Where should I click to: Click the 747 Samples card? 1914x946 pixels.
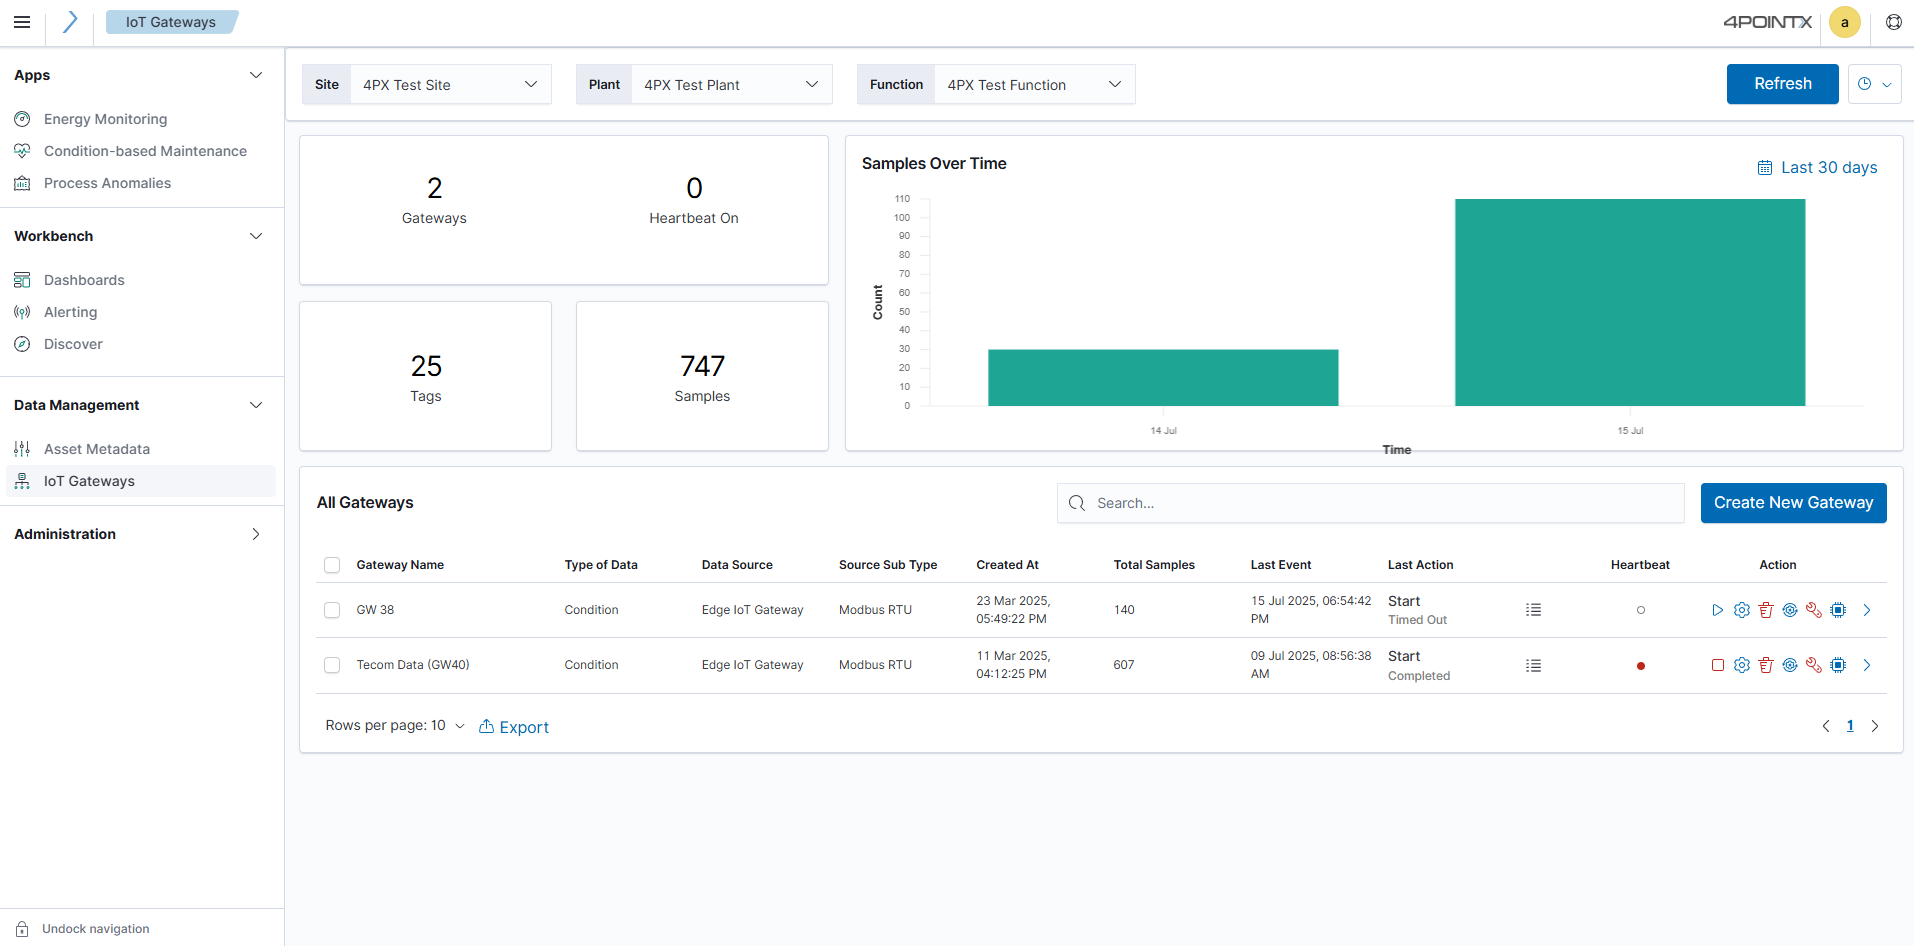click(702, 376)
